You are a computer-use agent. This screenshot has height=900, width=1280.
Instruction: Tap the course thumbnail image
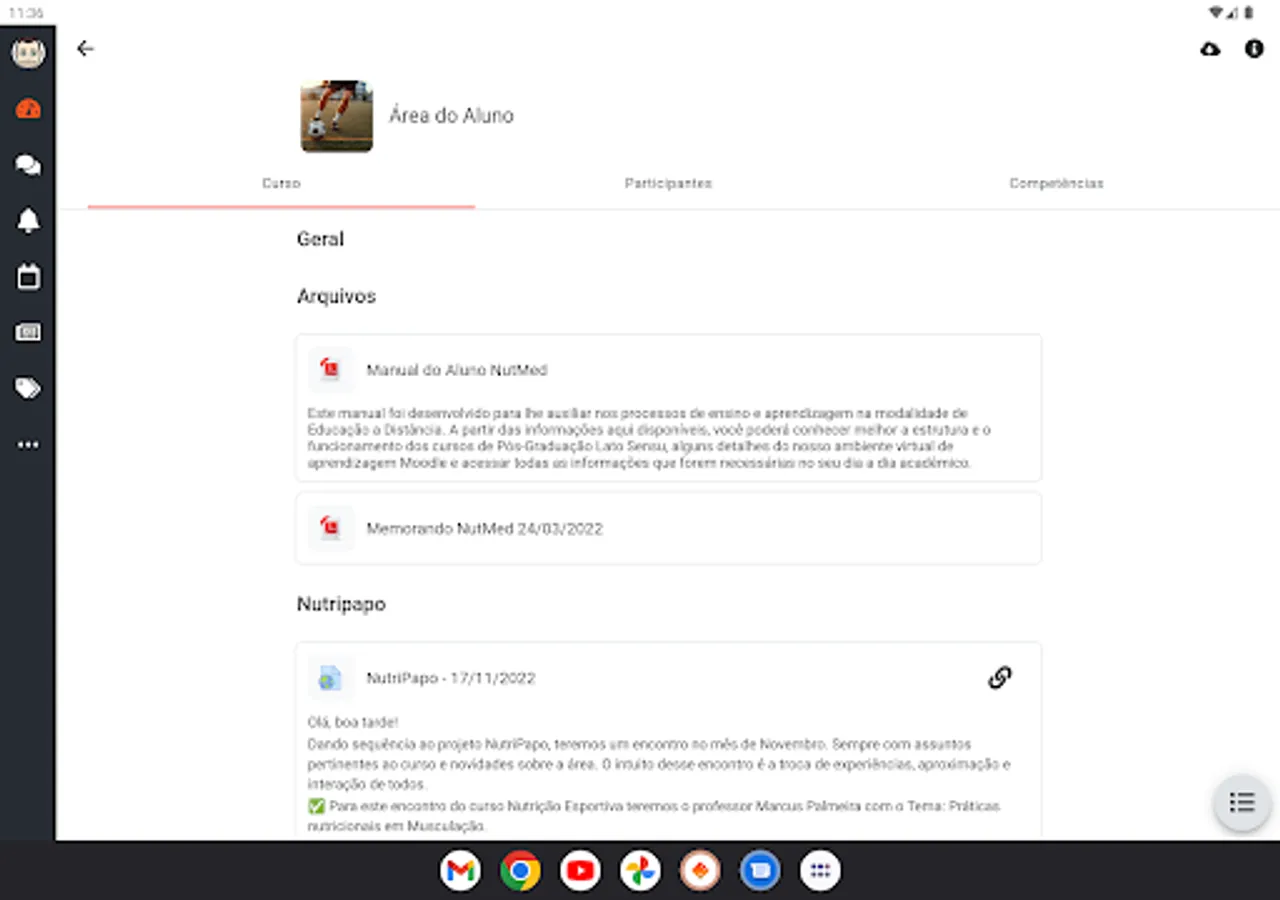337,116
